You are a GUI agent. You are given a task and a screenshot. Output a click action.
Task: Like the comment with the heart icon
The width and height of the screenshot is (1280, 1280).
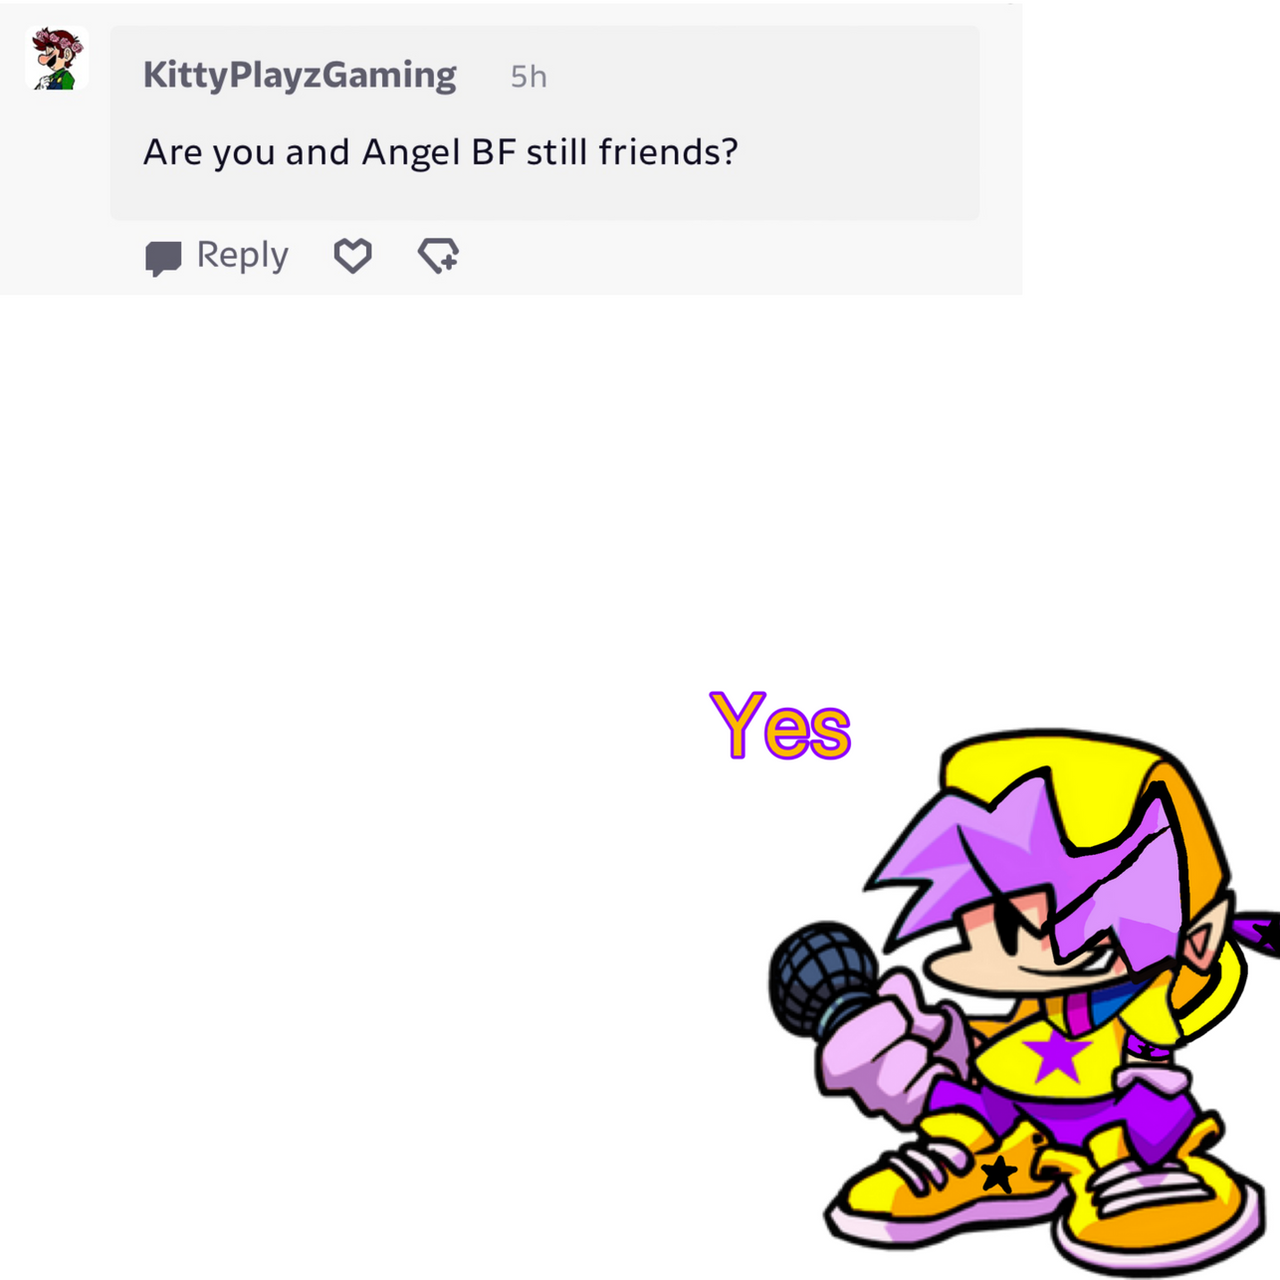point(352,256)
